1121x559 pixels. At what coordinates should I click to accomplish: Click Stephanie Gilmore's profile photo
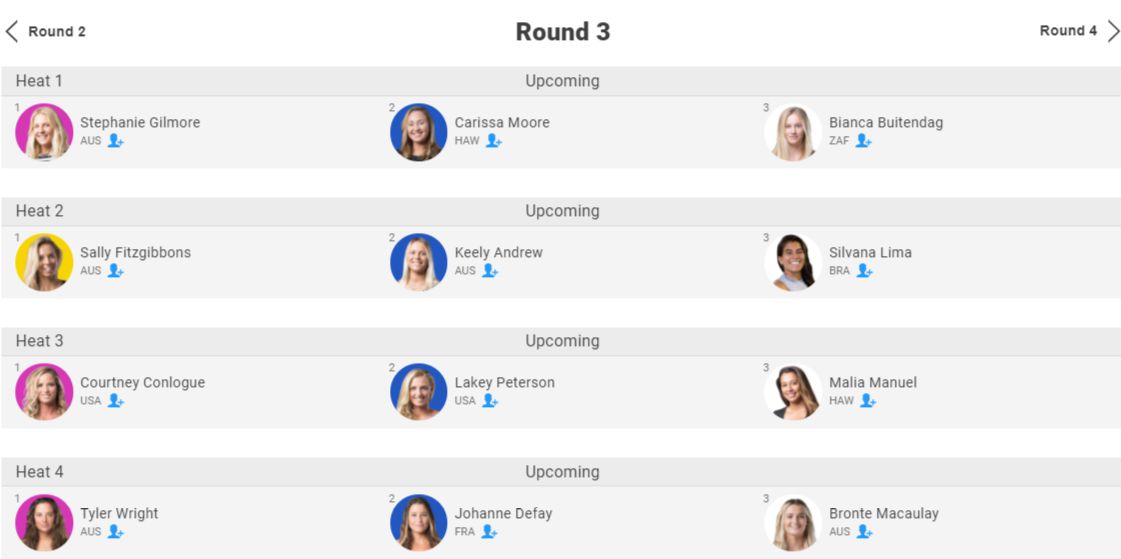44,132
